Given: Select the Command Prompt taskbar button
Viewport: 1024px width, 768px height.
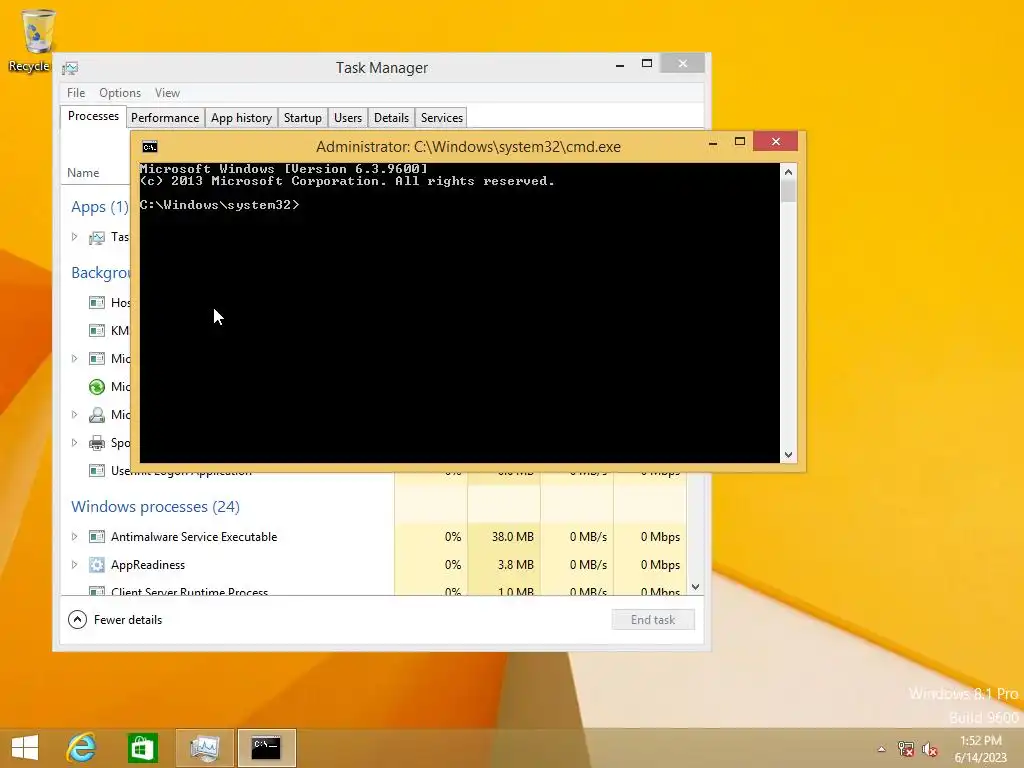Looking at the screenshot, I should point(266,747).
